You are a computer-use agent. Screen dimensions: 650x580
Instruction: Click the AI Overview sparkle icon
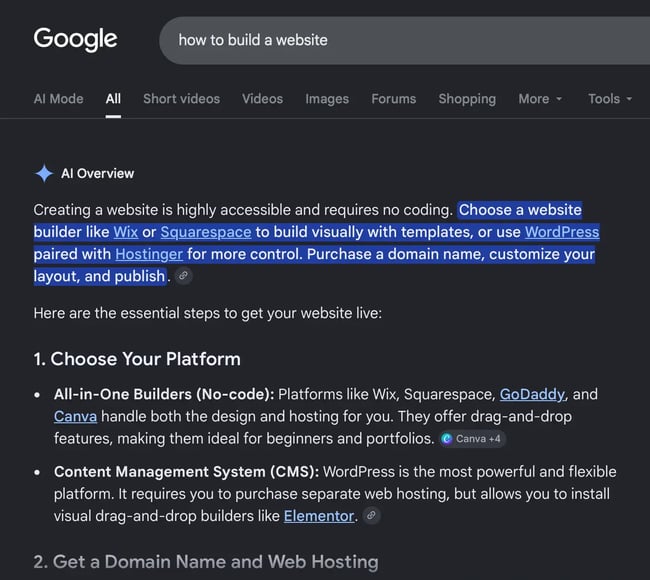[44, 173]
